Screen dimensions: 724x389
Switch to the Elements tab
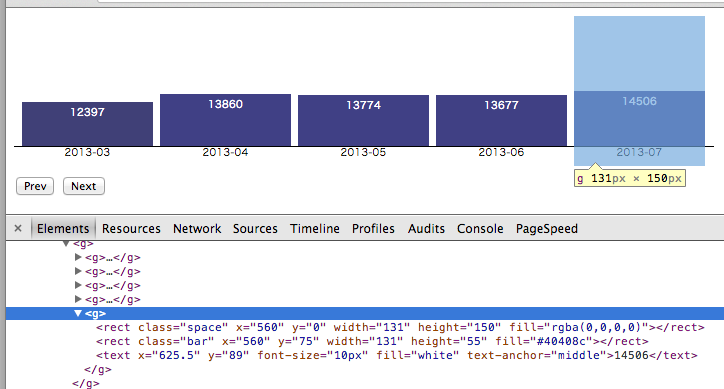tap(63, 229)
